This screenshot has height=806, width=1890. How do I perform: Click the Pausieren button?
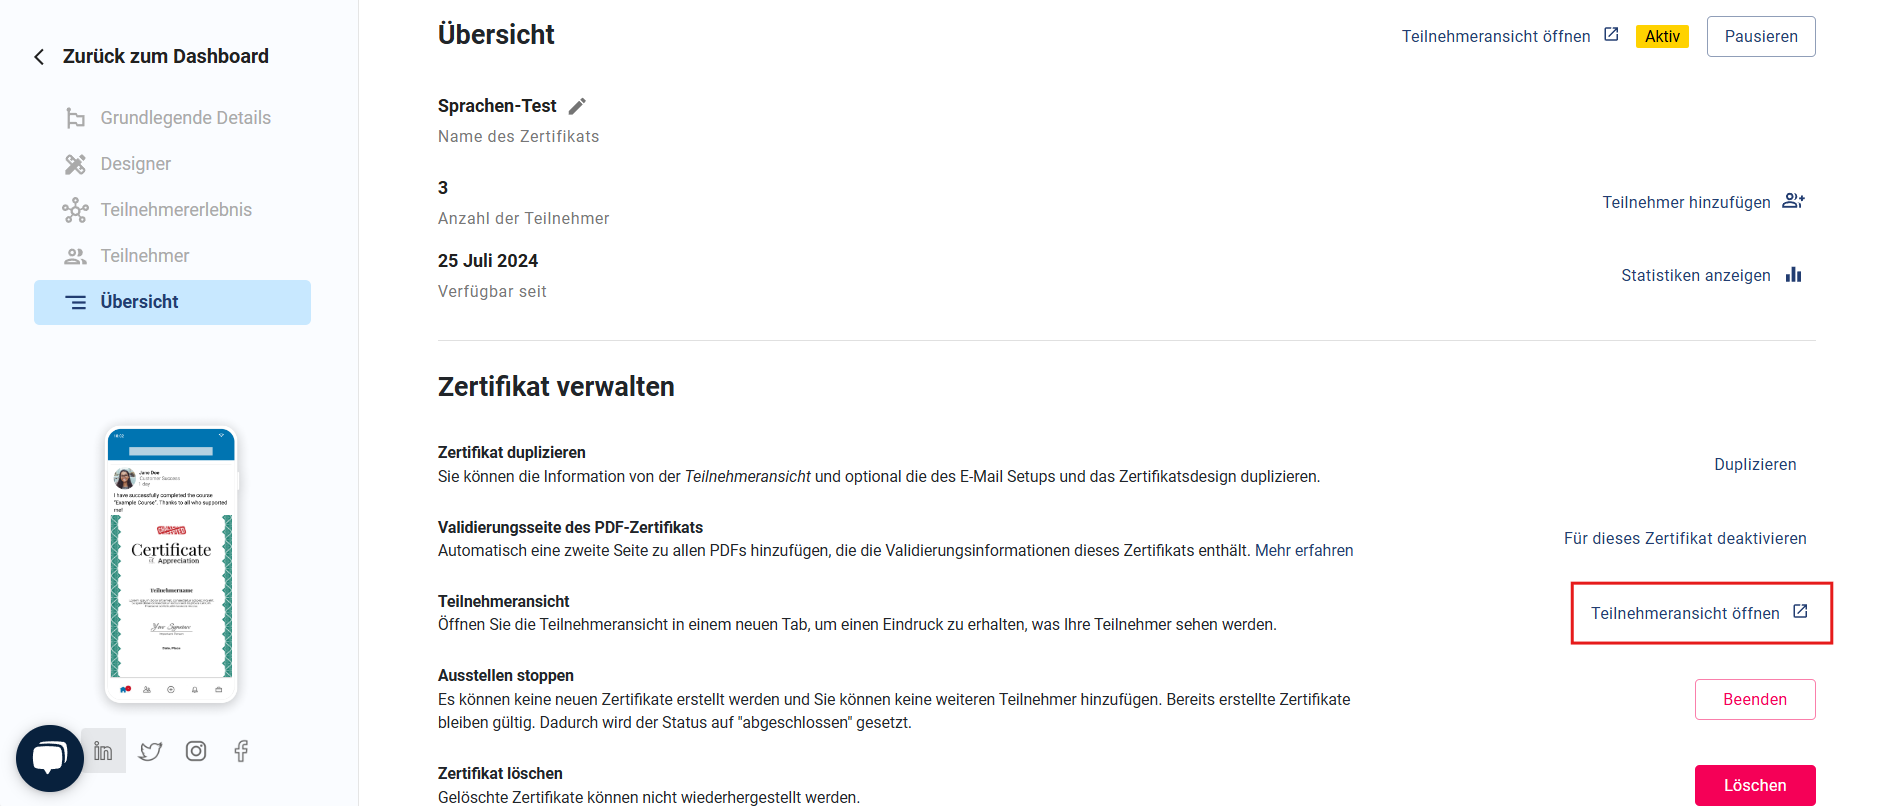[x=1761, y=36]
